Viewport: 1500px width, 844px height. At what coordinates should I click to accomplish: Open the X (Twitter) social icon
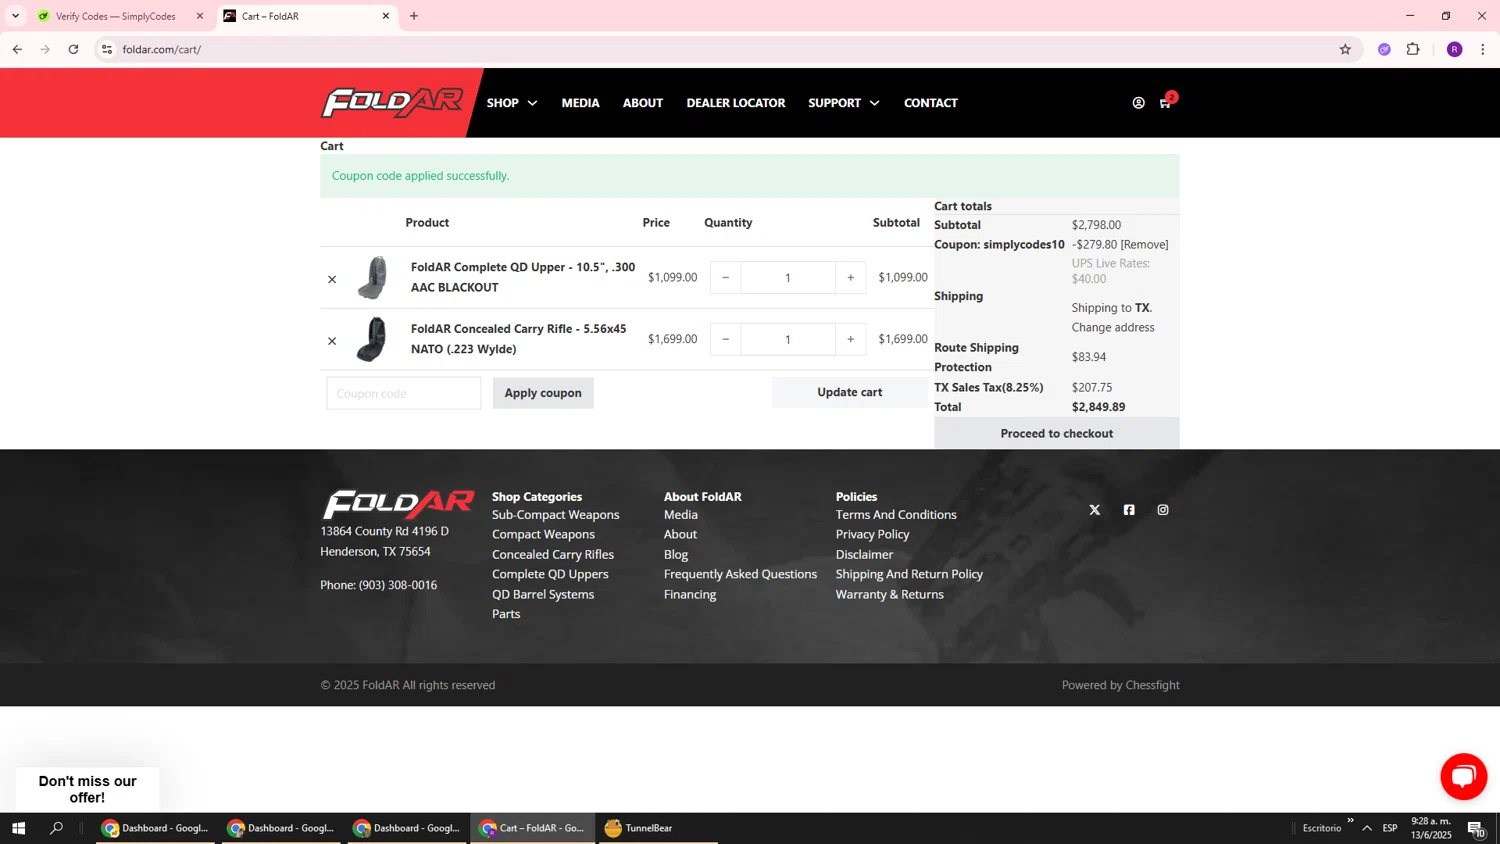click(1095, 510)
